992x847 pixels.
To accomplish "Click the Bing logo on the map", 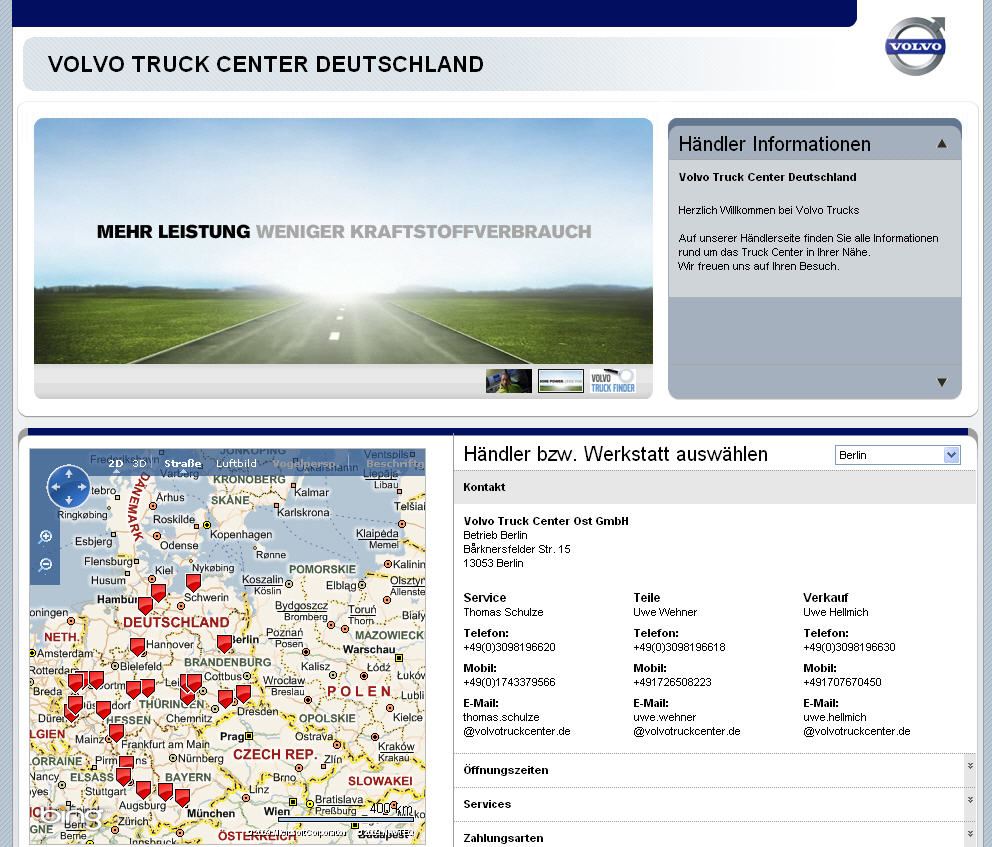I will pos(71,817).
